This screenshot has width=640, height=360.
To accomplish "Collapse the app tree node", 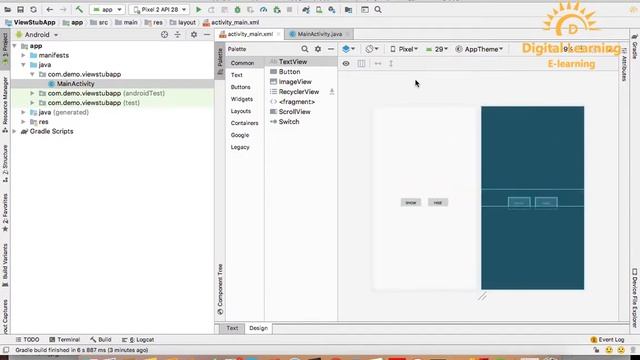I will click(x=15, y=46).
